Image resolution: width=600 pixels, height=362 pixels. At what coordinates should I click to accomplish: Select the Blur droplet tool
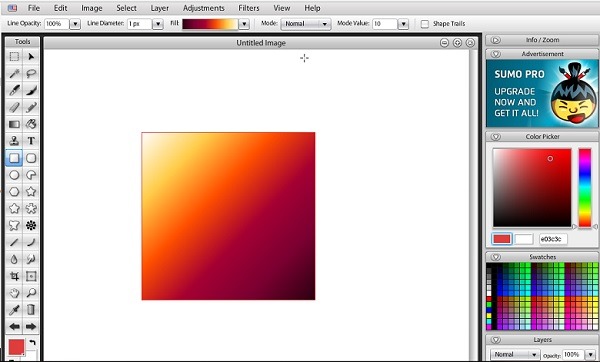click(14, 259)
